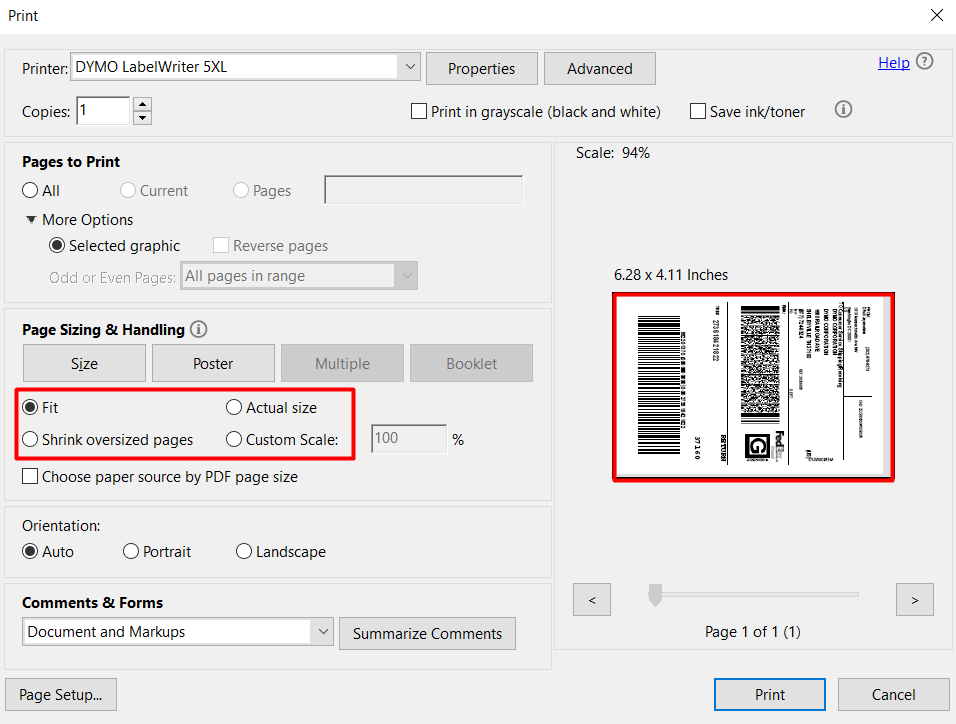This screenshot has height=724, width=956.
Task: Click the Pages range input field
Action: [423, 189]
